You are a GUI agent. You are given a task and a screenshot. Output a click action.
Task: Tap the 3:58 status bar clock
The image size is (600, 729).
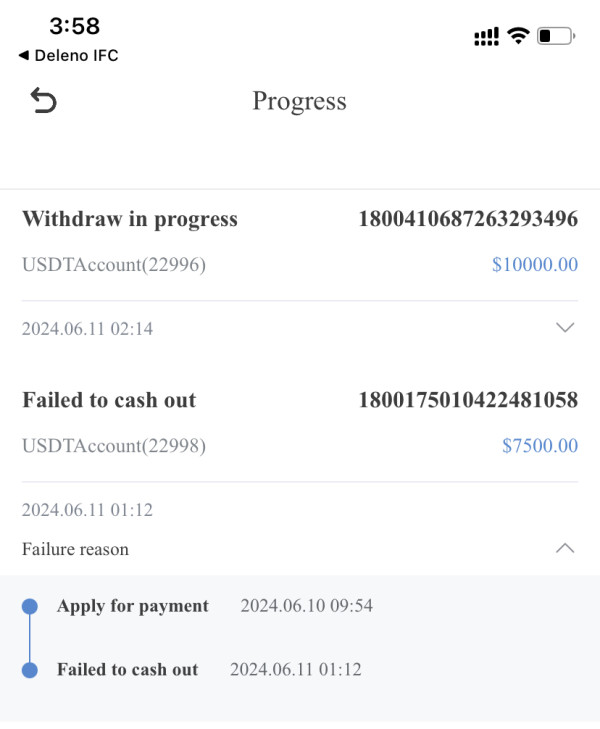pyautogui.click(x=74, y=26)
